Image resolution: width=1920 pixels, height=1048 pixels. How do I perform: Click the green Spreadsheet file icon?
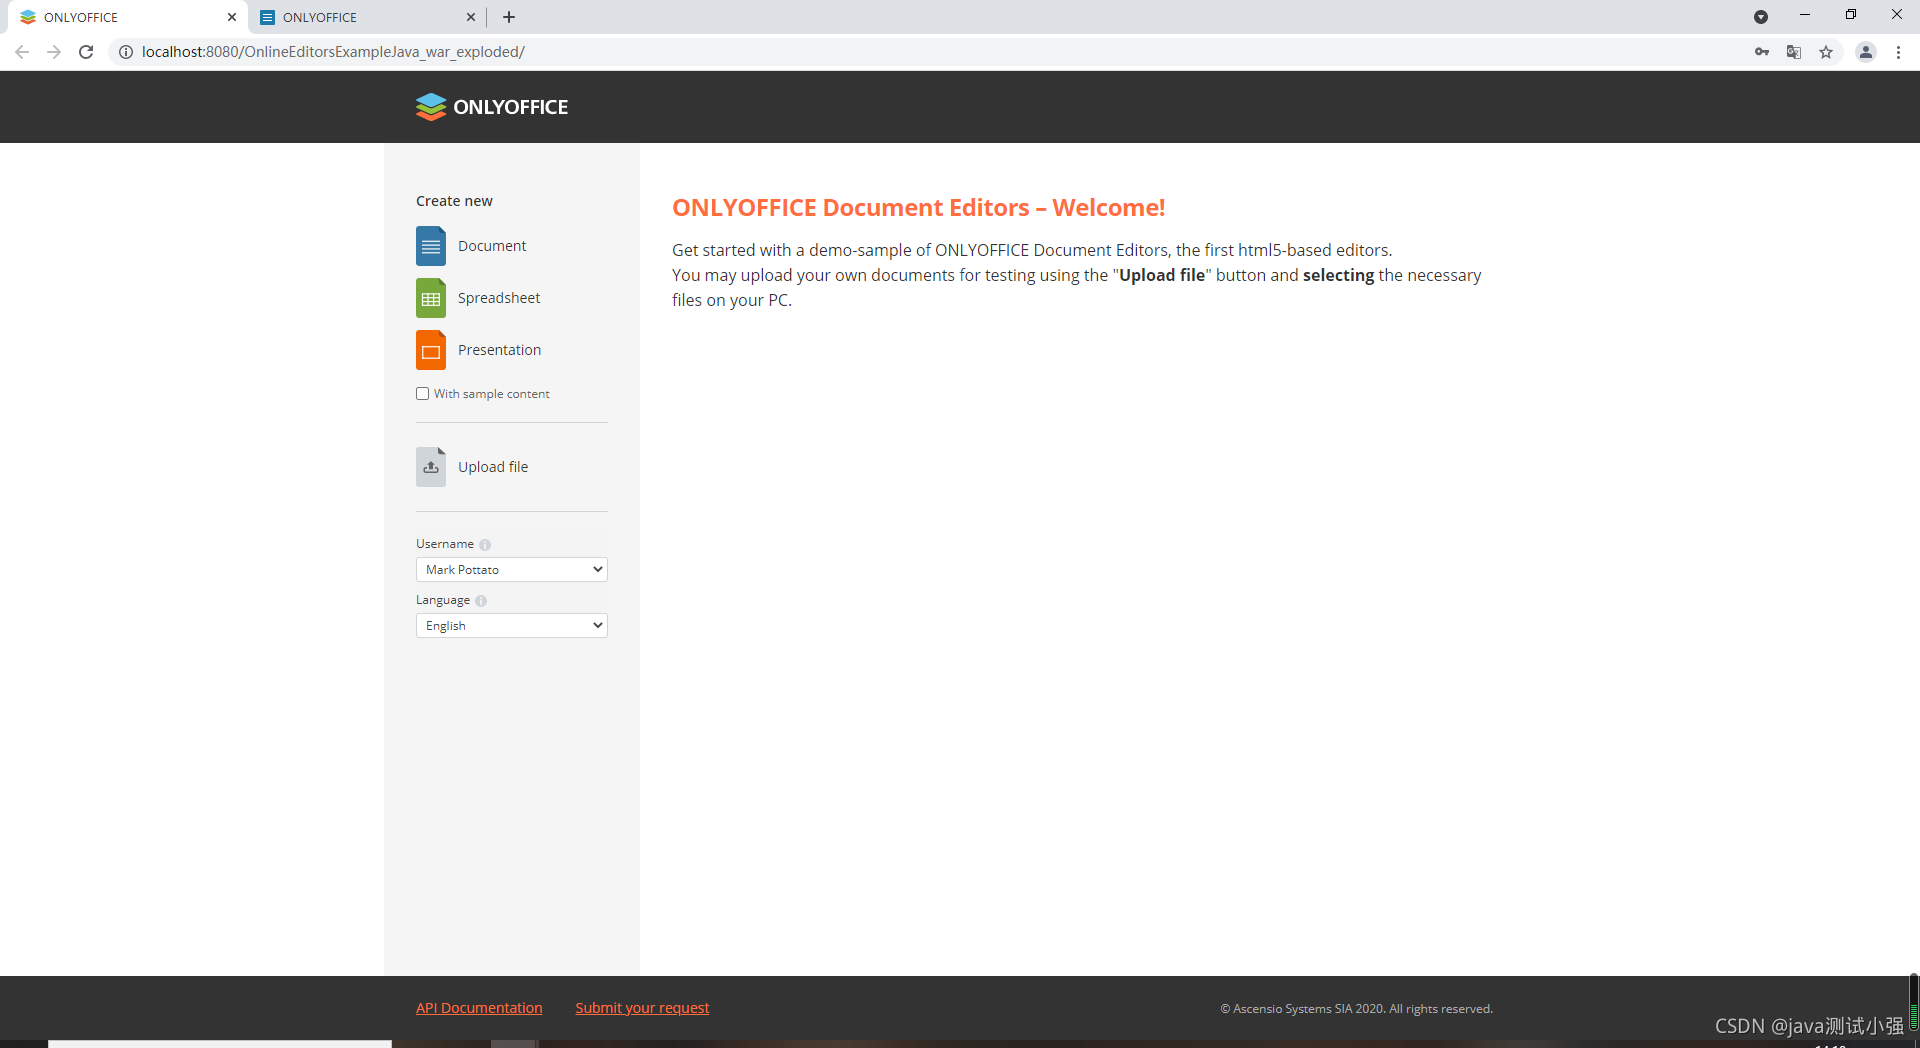point(431,298)
